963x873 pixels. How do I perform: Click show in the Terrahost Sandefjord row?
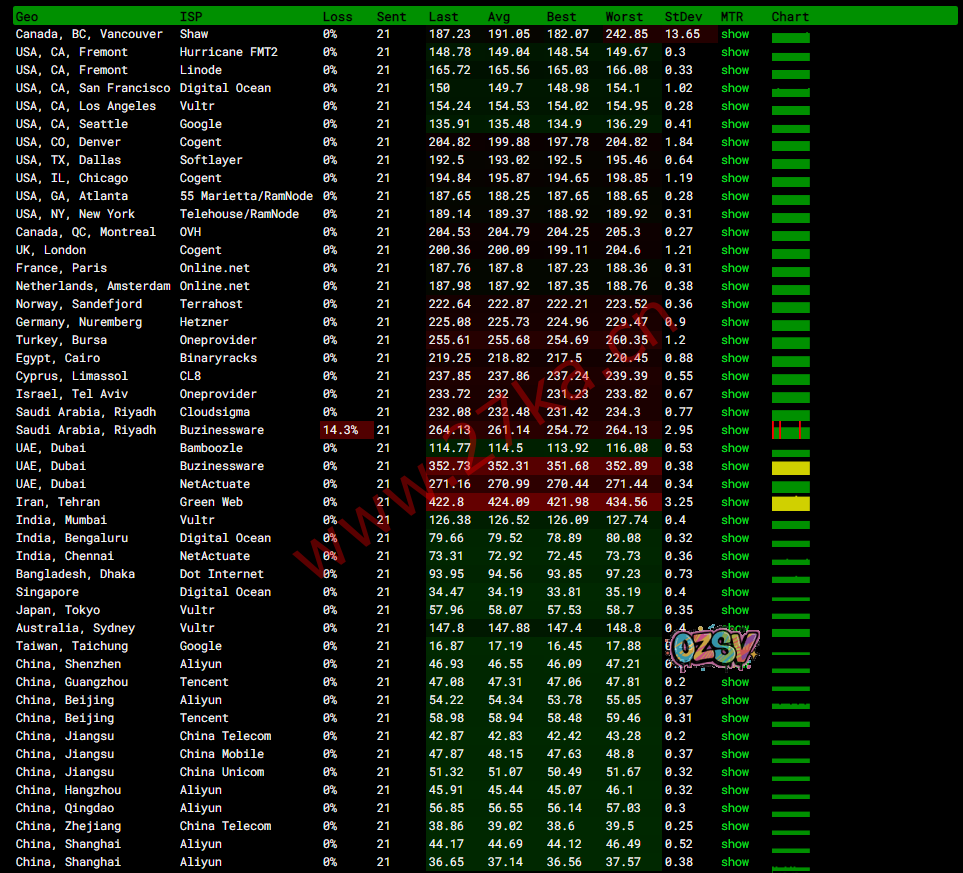(735, 304)
